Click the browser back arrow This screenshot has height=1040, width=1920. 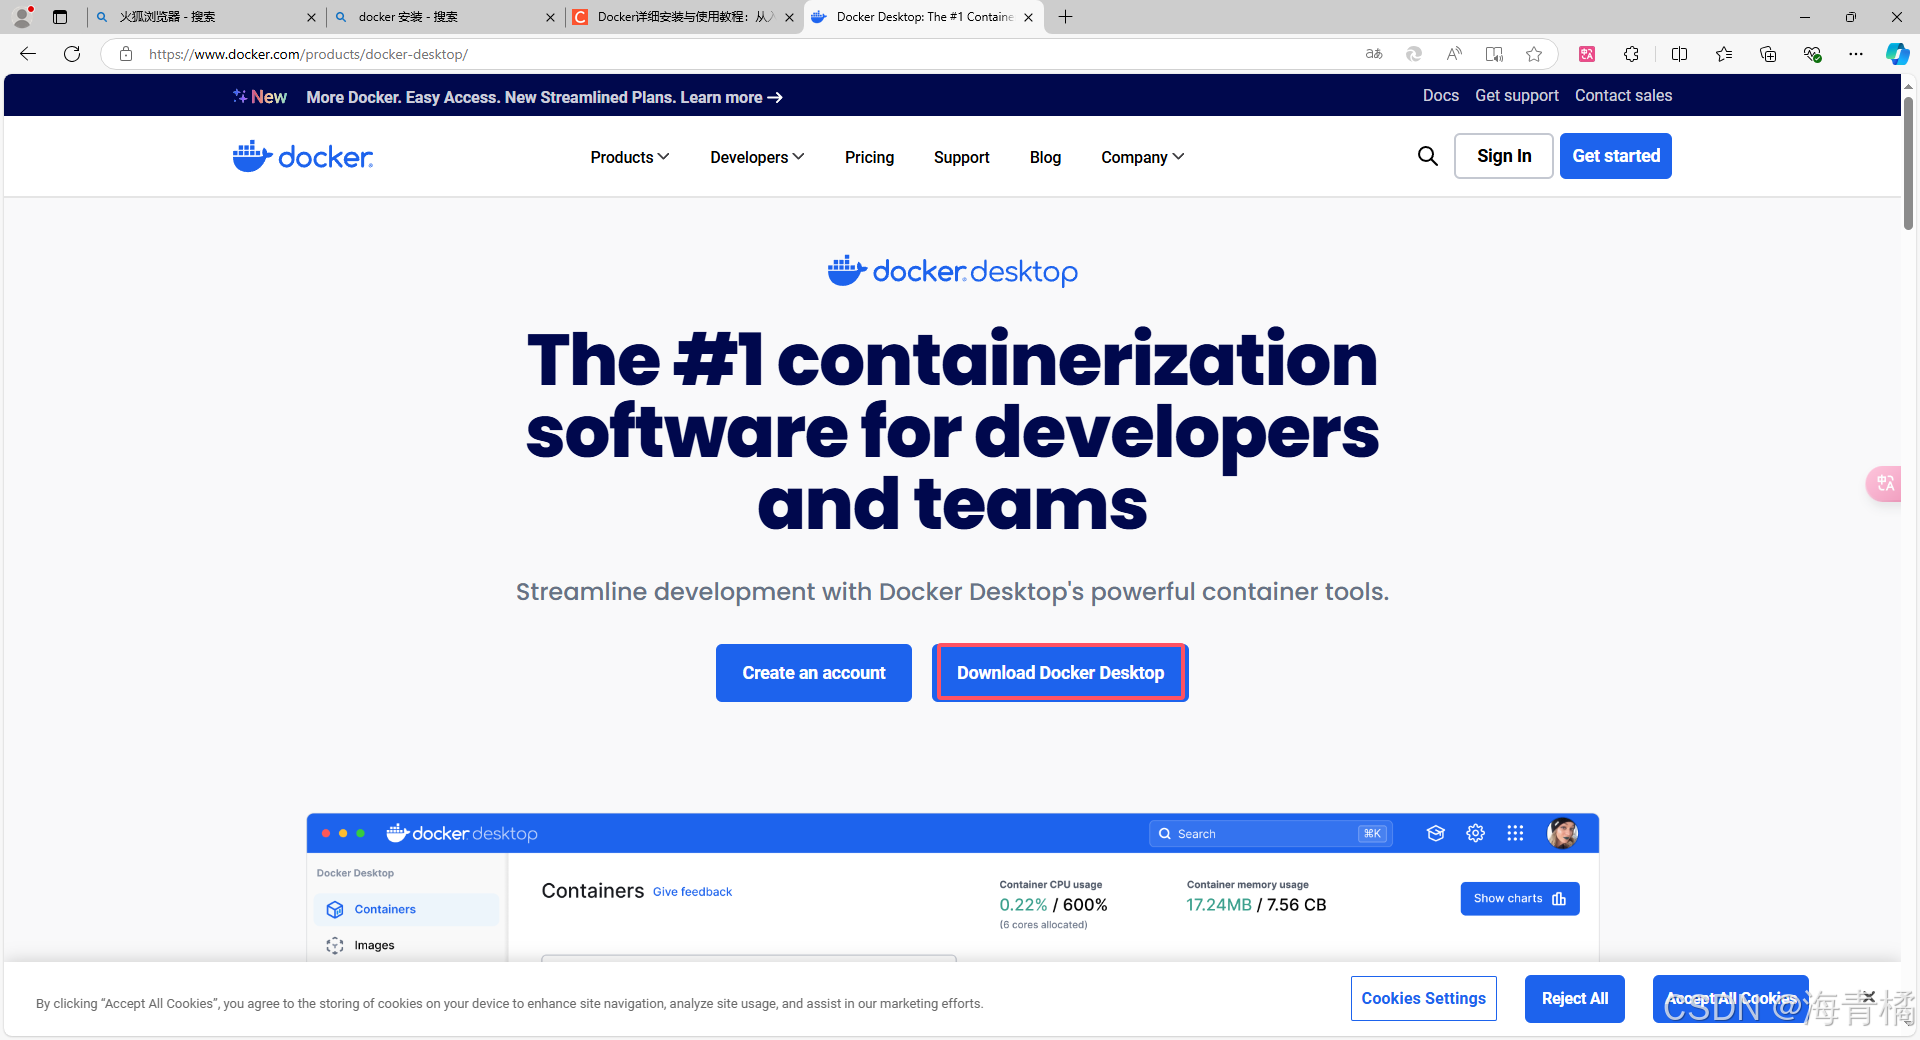coord(28,54)
